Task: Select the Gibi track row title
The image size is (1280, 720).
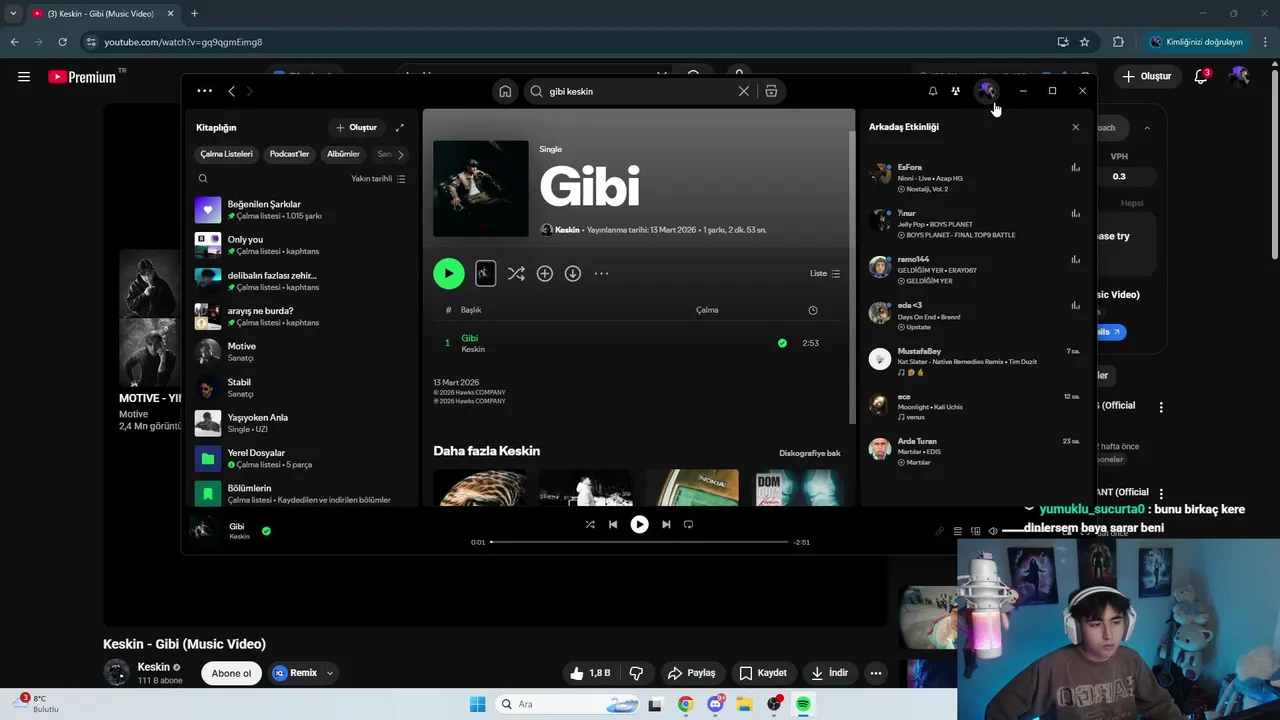Action: pyautogui.click(x=469, y=338)
